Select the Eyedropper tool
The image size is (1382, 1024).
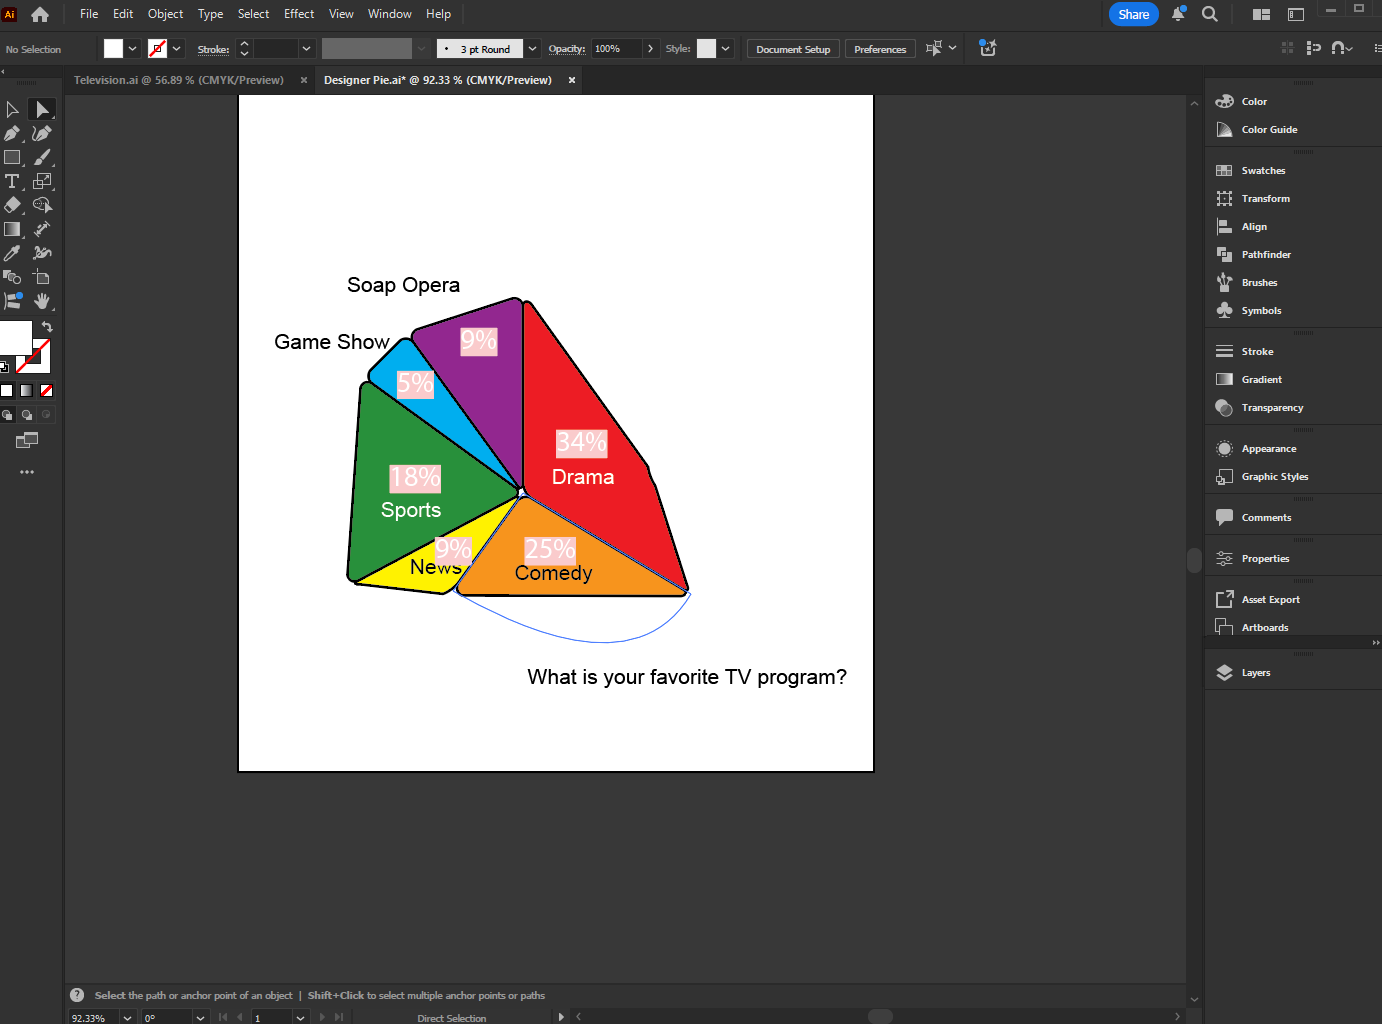click(x=12, y=253)
